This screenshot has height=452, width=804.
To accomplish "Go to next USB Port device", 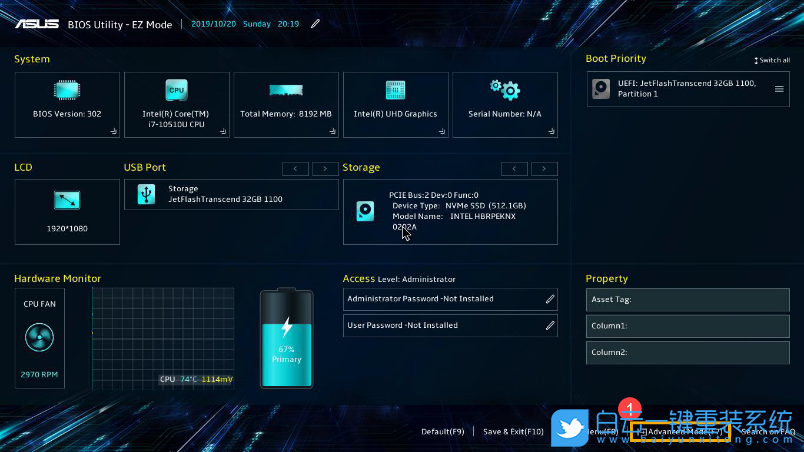I will pyautogui.click(x=325, y=169).
